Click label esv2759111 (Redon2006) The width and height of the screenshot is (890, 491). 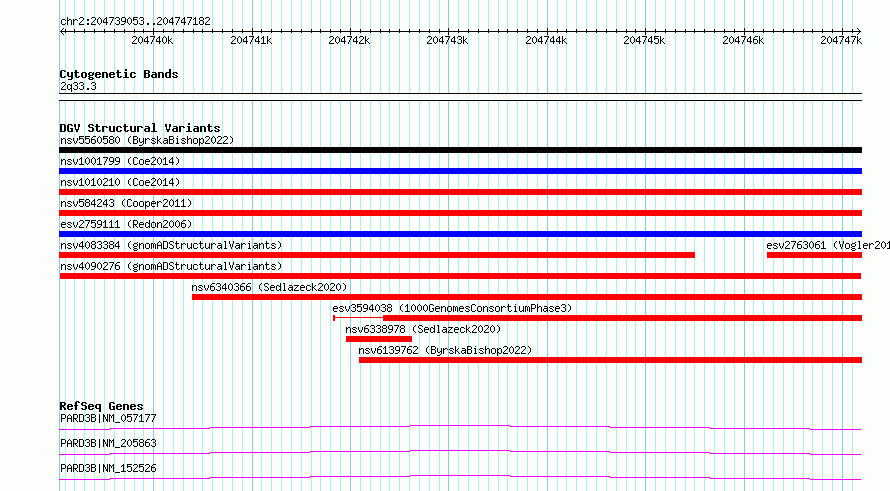[126, 224]
